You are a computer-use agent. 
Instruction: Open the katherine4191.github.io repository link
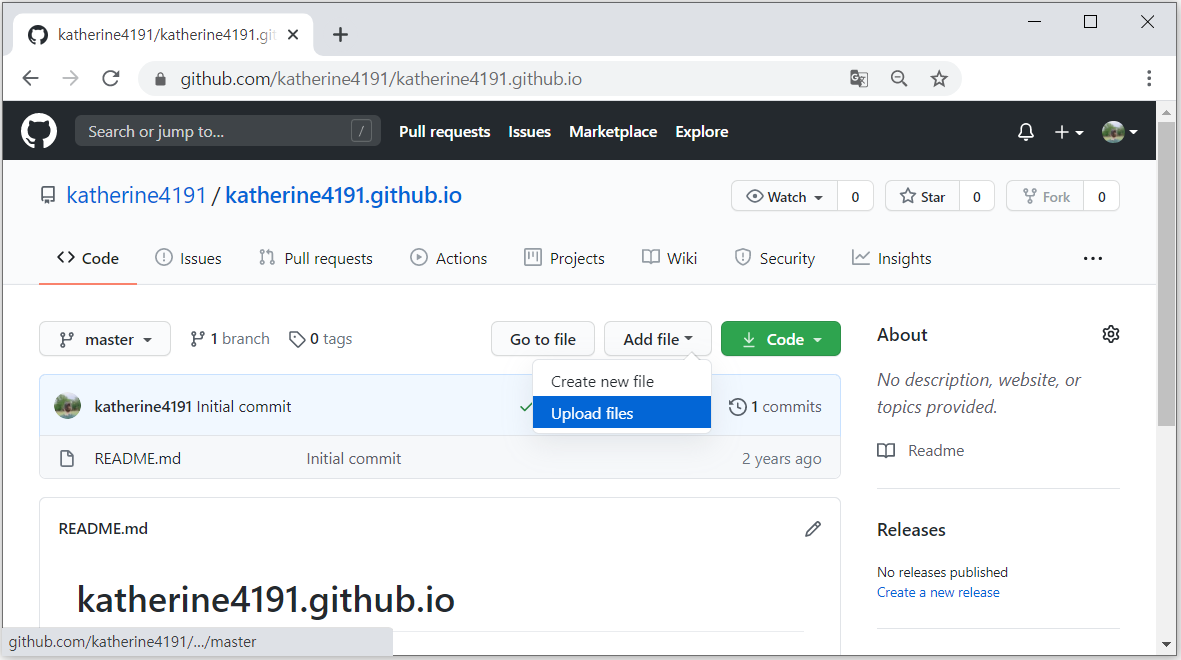tap(343, 195)
